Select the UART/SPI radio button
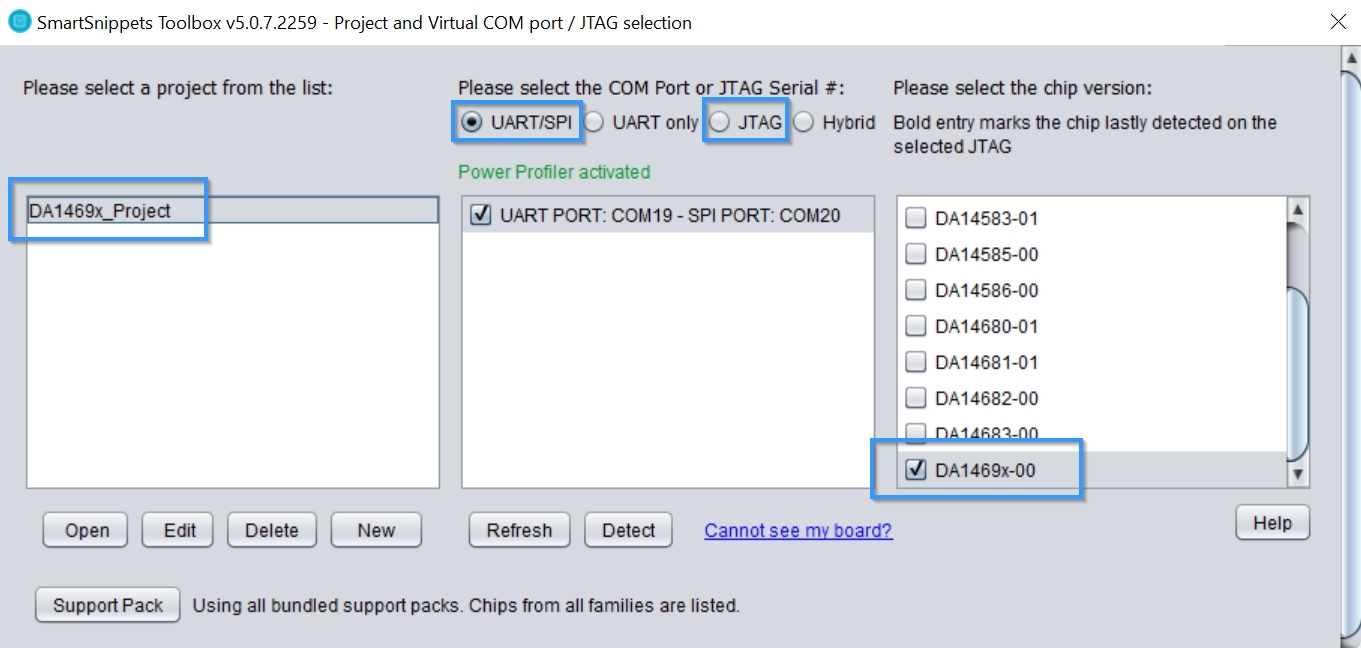Viewport: 1361px width, 648px height. (x=470, y=122)
